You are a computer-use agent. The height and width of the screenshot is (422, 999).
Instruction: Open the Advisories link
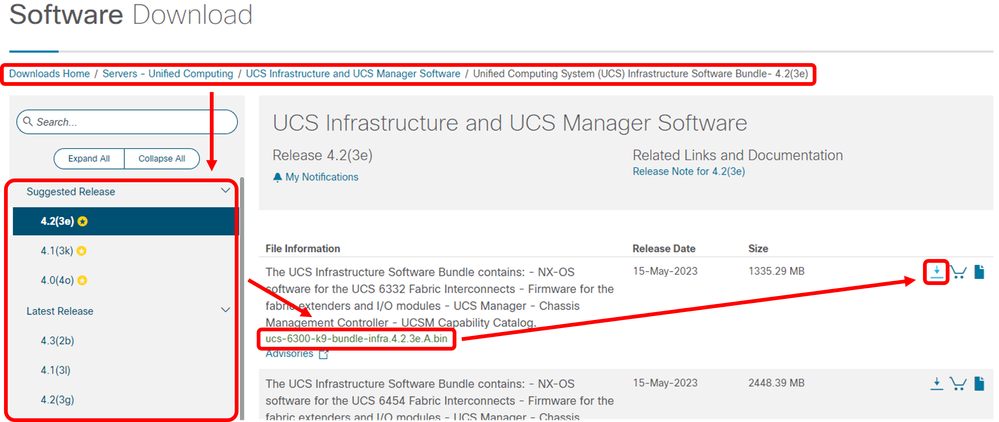click(x=289, y=354)
